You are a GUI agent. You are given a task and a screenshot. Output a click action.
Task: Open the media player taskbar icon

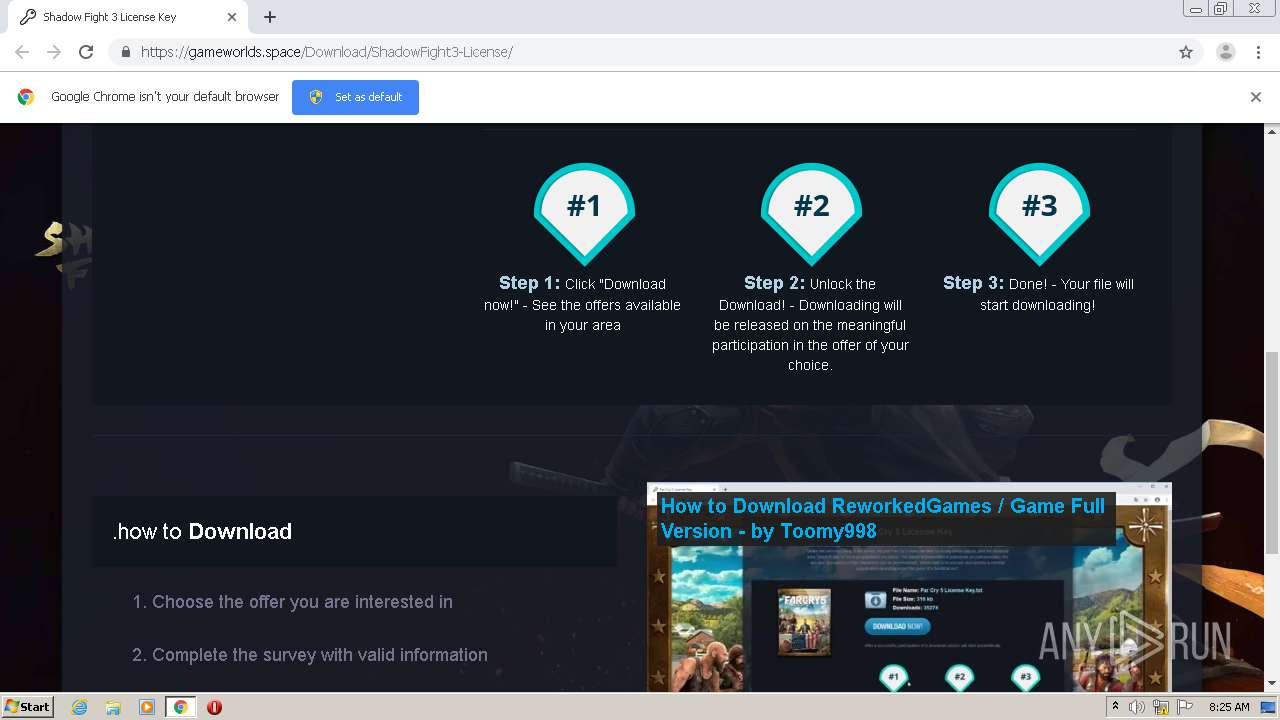pos(147,707)
